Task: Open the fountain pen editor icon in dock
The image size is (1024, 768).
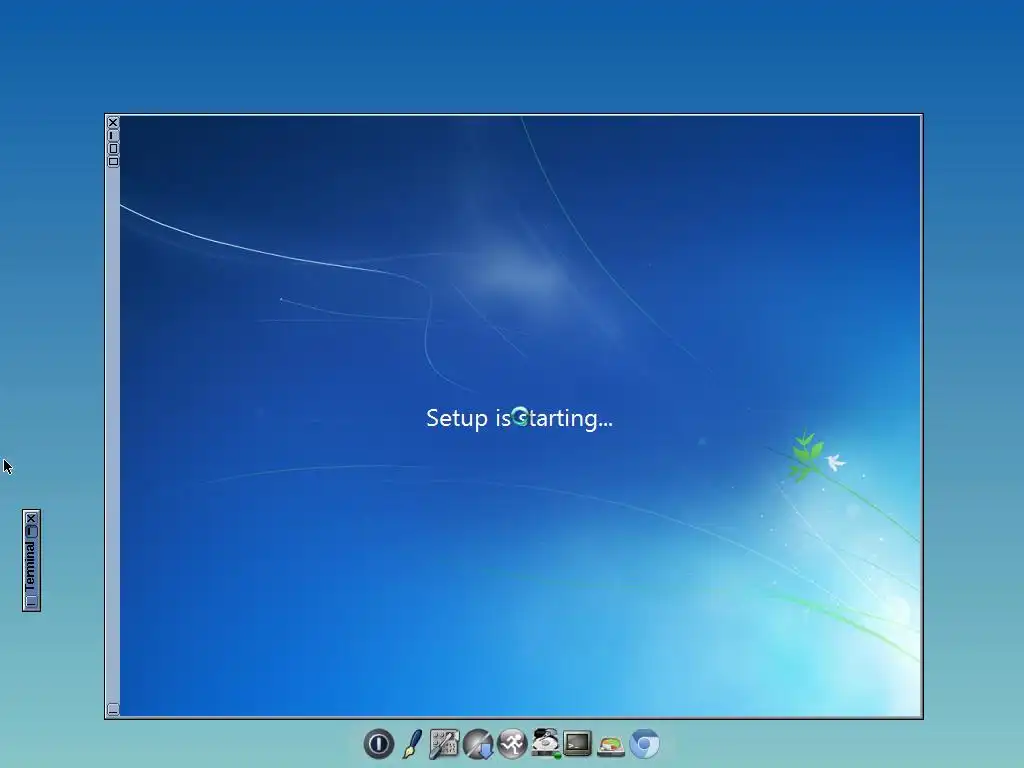Action: 412,744
